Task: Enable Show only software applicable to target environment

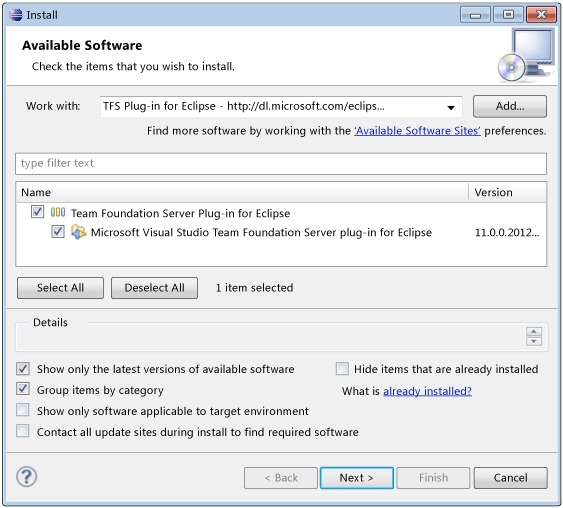Action: (x=23, y=410)
